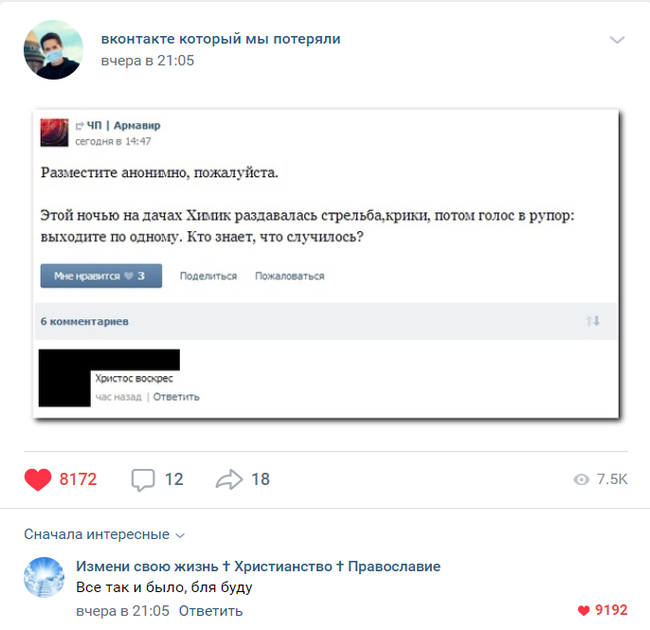Open the post timestamp вчера в 21:05
650x630 pixels.
pyautogui.click(x=148, y=61)
